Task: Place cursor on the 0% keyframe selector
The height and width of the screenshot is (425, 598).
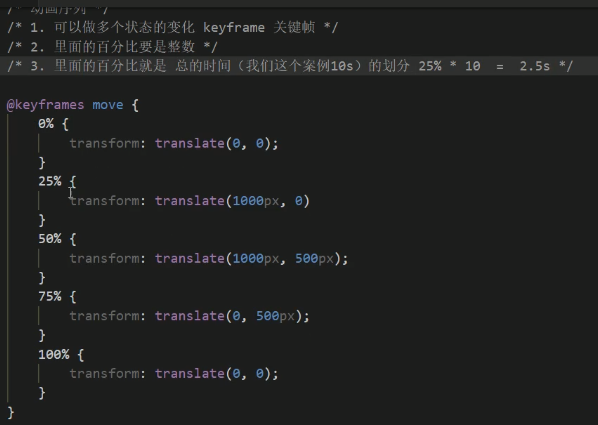Action: point(46,124)
